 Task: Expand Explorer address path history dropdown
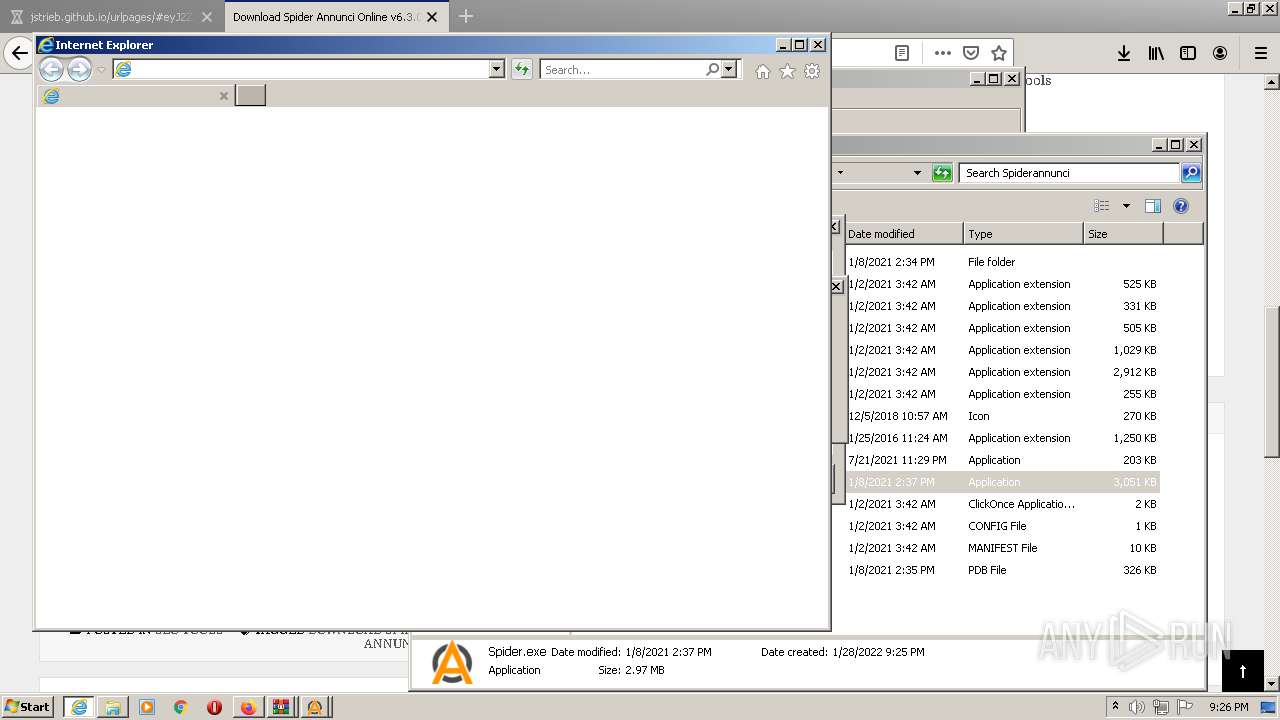pyautogui.click(x=917, y=173)
